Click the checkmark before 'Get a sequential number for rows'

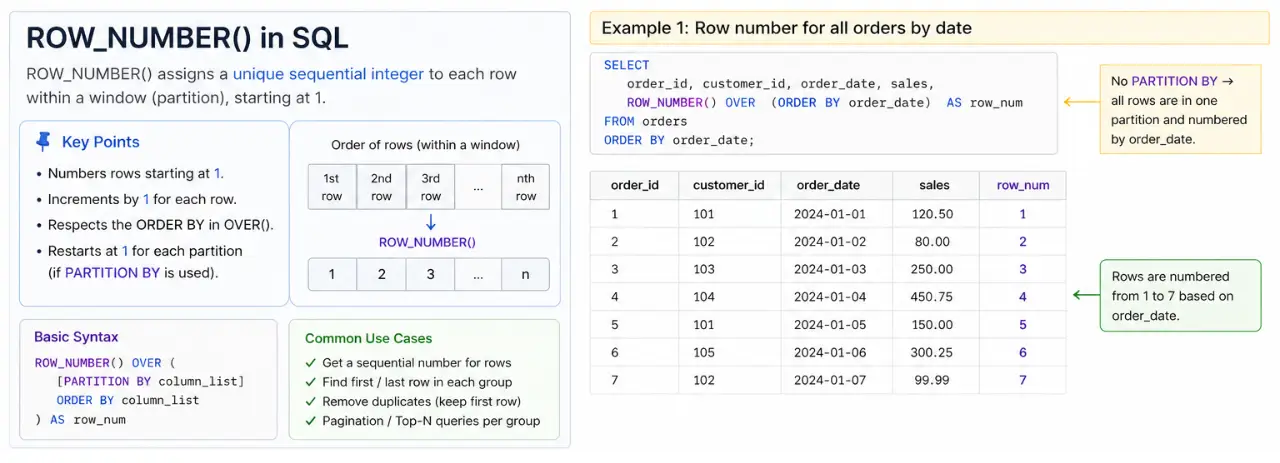click(x=310, y=363)
